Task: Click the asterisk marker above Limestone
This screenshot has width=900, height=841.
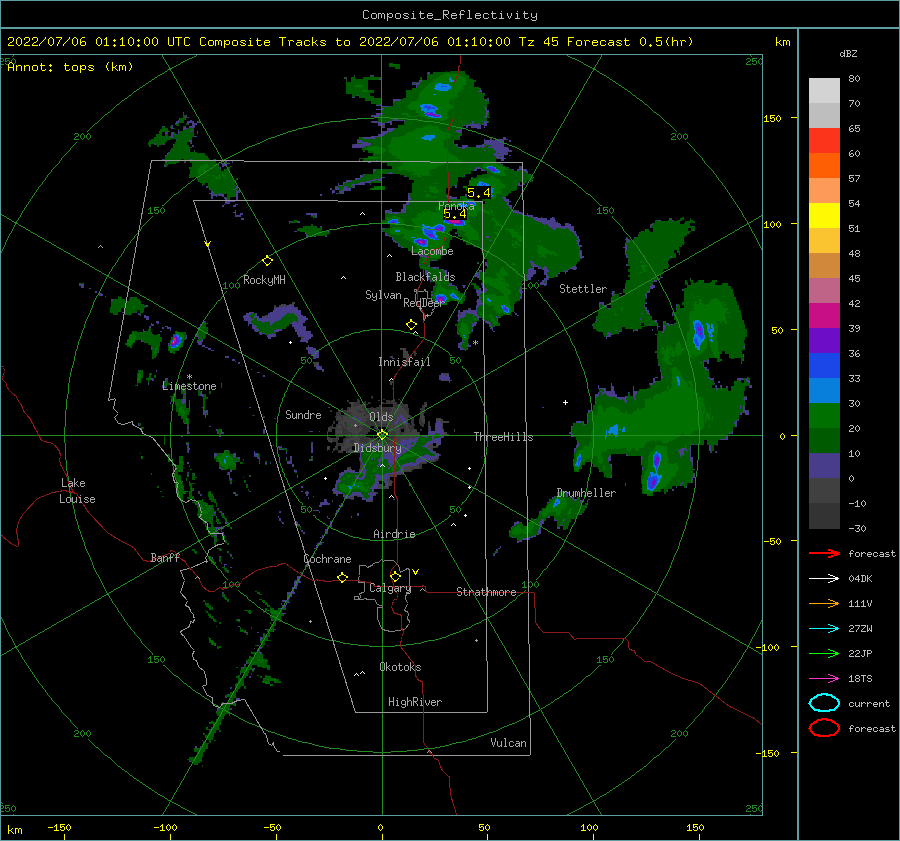Action: [x=189, y=377]
